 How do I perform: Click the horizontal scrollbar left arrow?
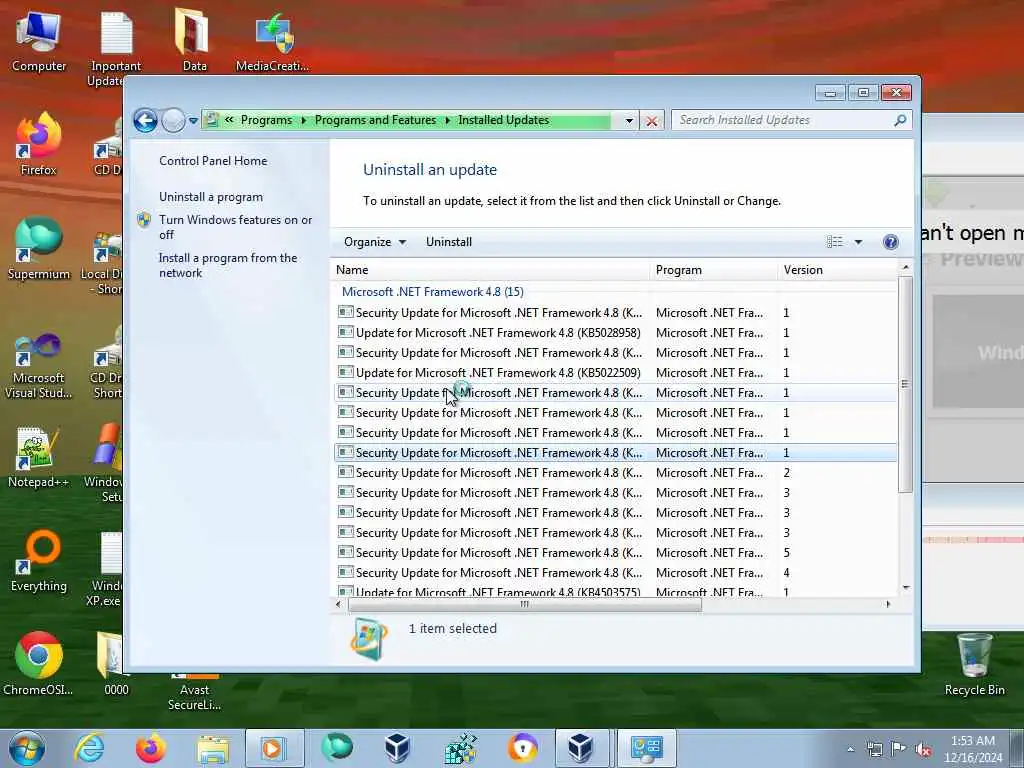338,605
